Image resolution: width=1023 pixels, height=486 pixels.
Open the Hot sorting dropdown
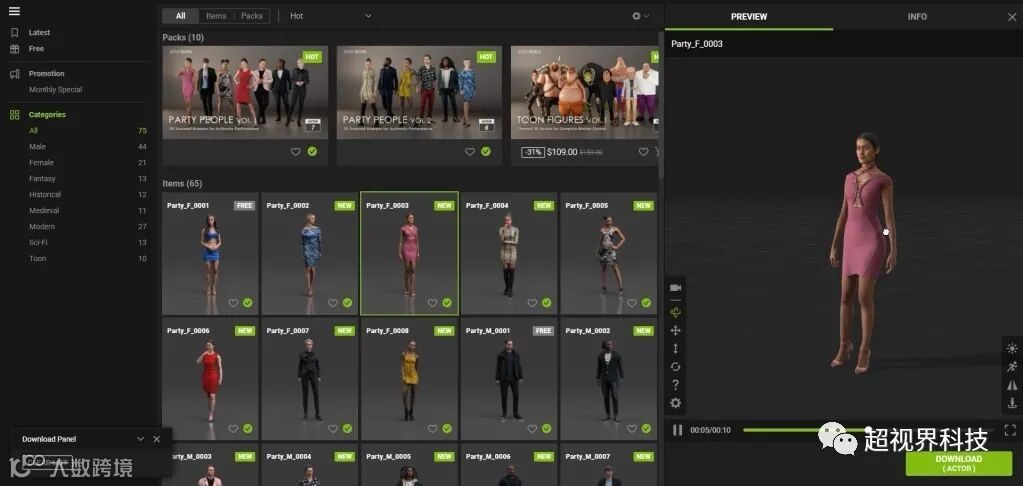click(x=331, y=16)
